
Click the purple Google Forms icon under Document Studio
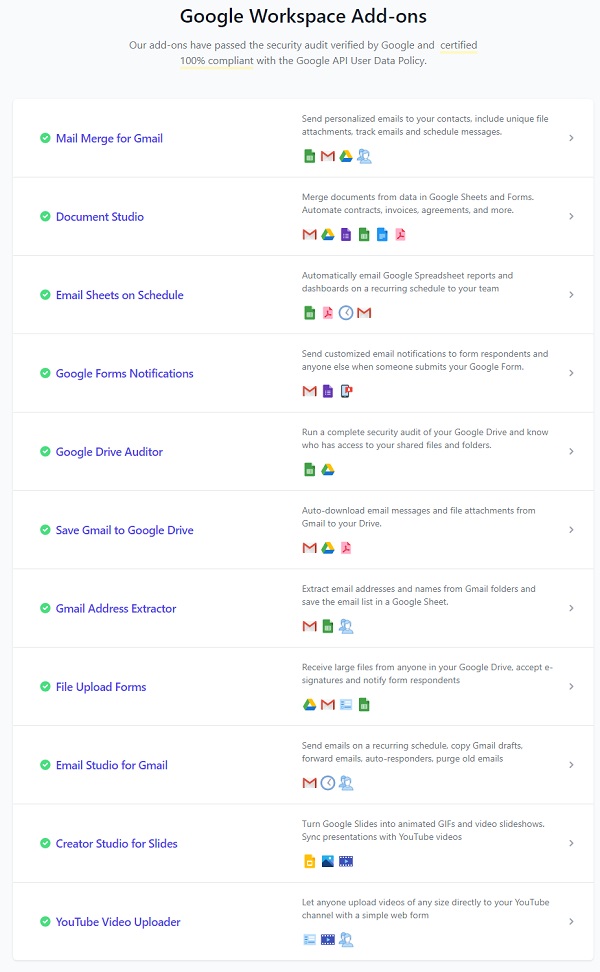(345, 234)
